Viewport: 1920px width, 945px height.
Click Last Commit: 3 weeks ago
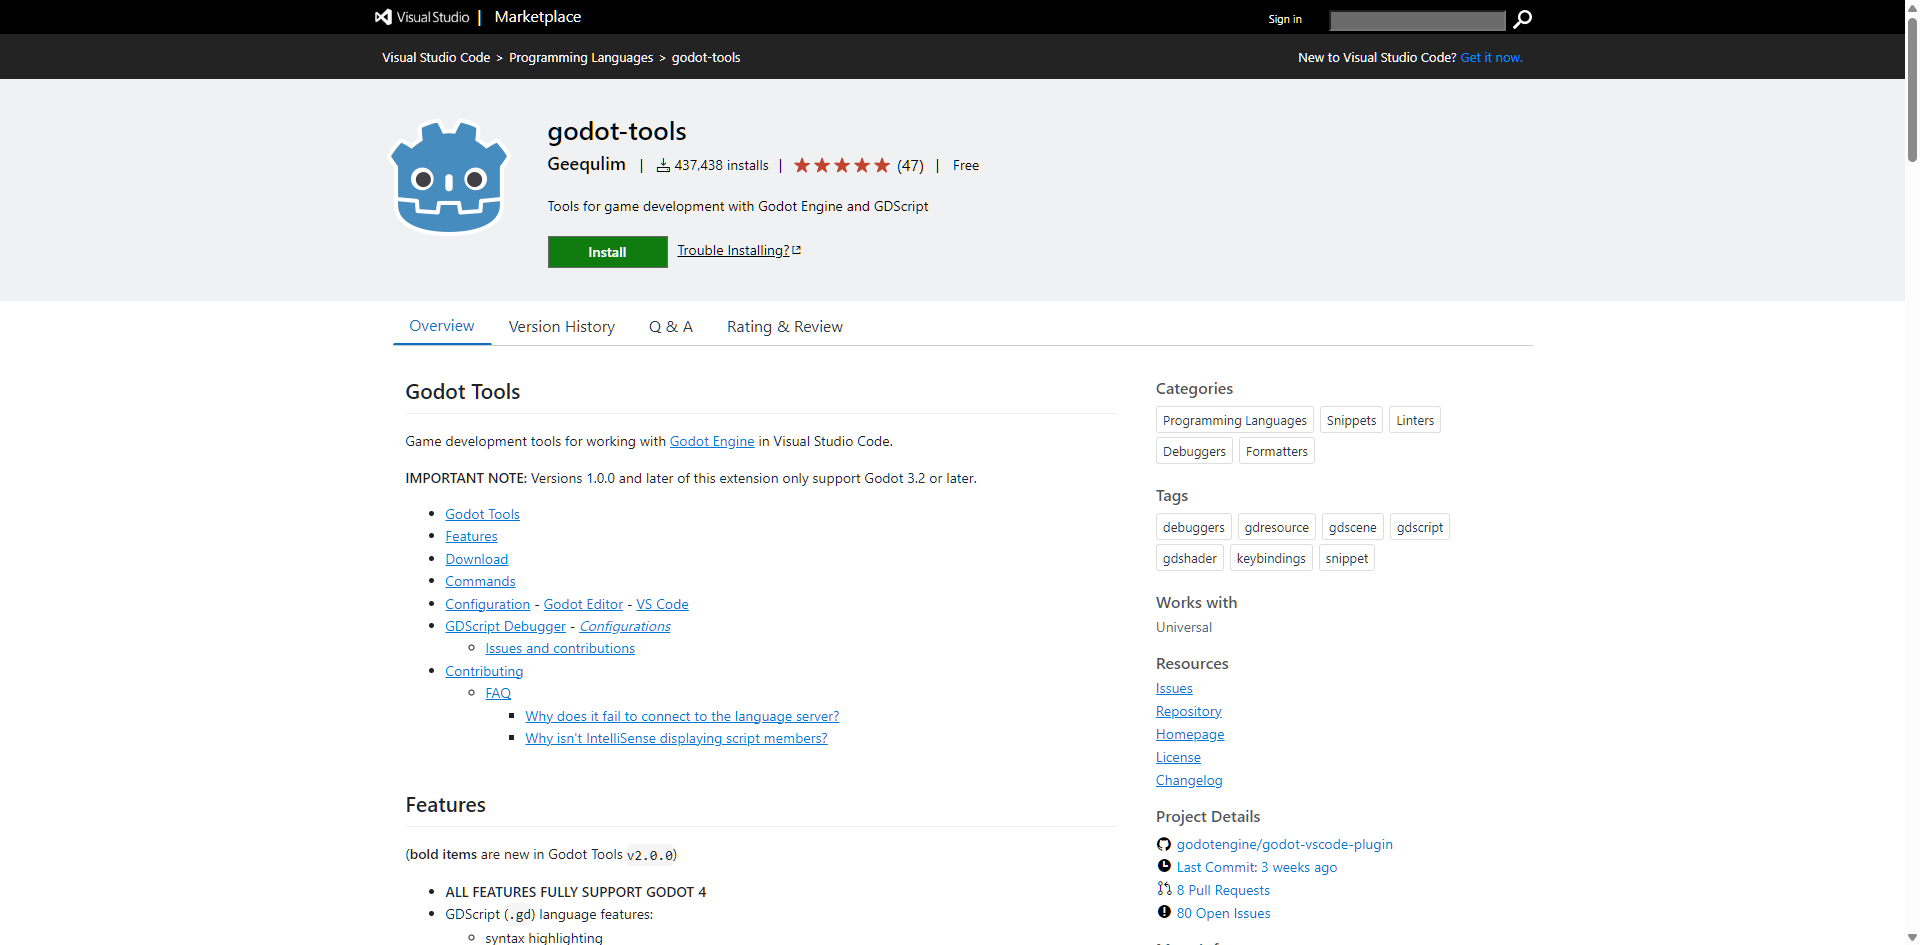point(1257,867)
